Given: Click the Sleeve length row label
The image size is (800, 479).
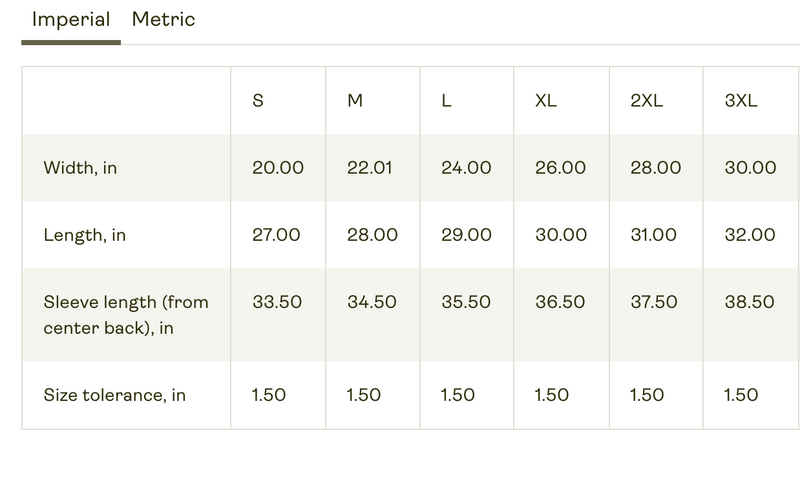Looking at the screenshot, I should coord(126,315).
